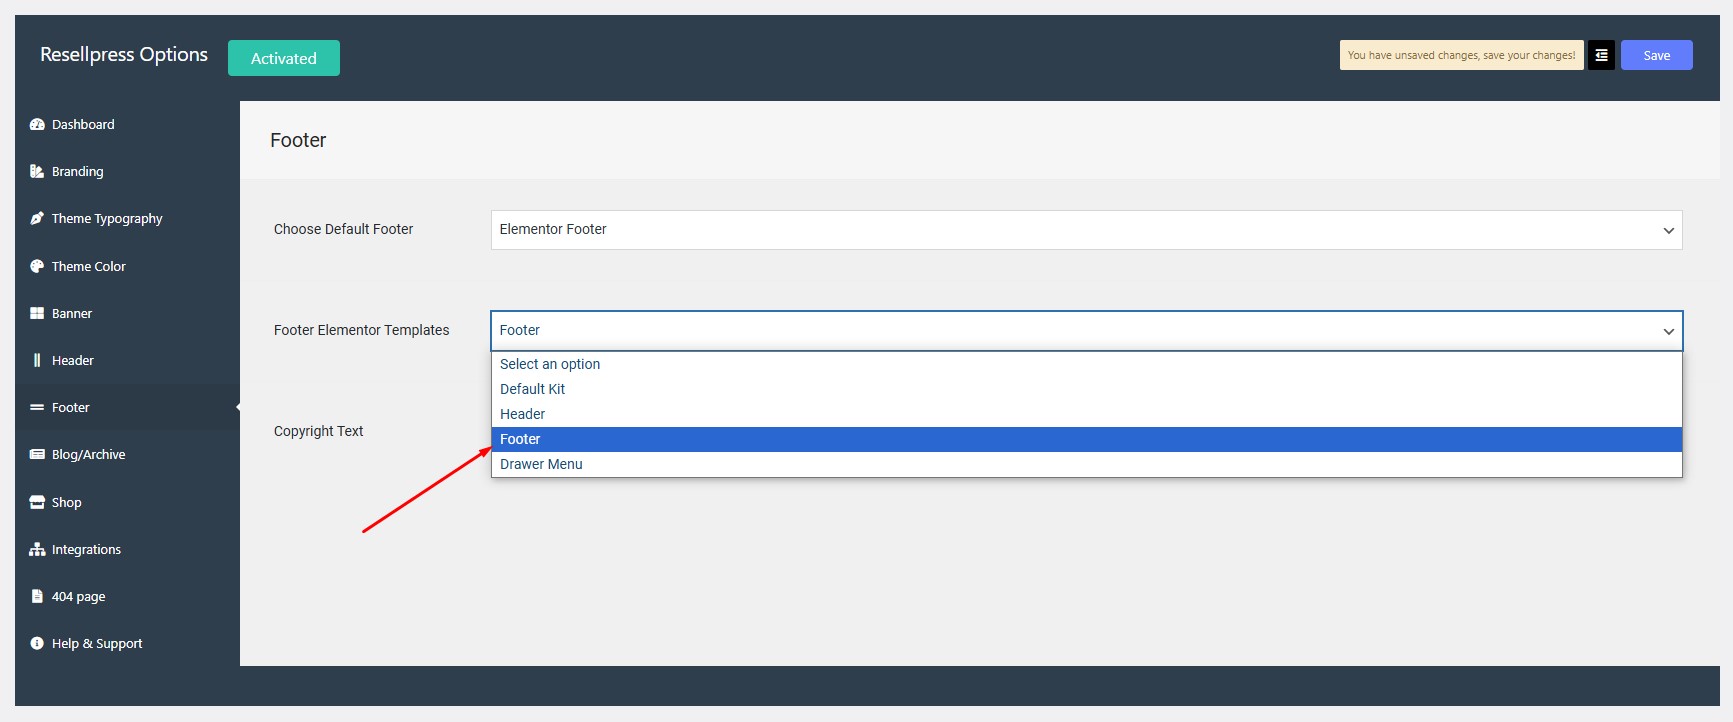Choose 'Default Kit' in the dropdown list
Screen dimensions: 1733x722
532,389
